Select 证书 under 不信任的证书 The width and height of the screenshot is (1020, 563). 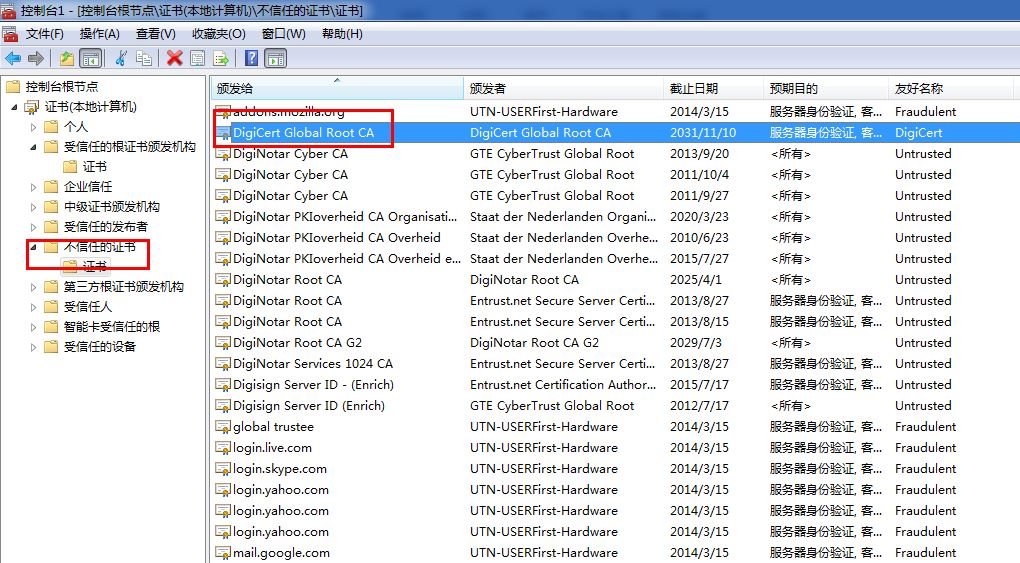pos(94,266)
